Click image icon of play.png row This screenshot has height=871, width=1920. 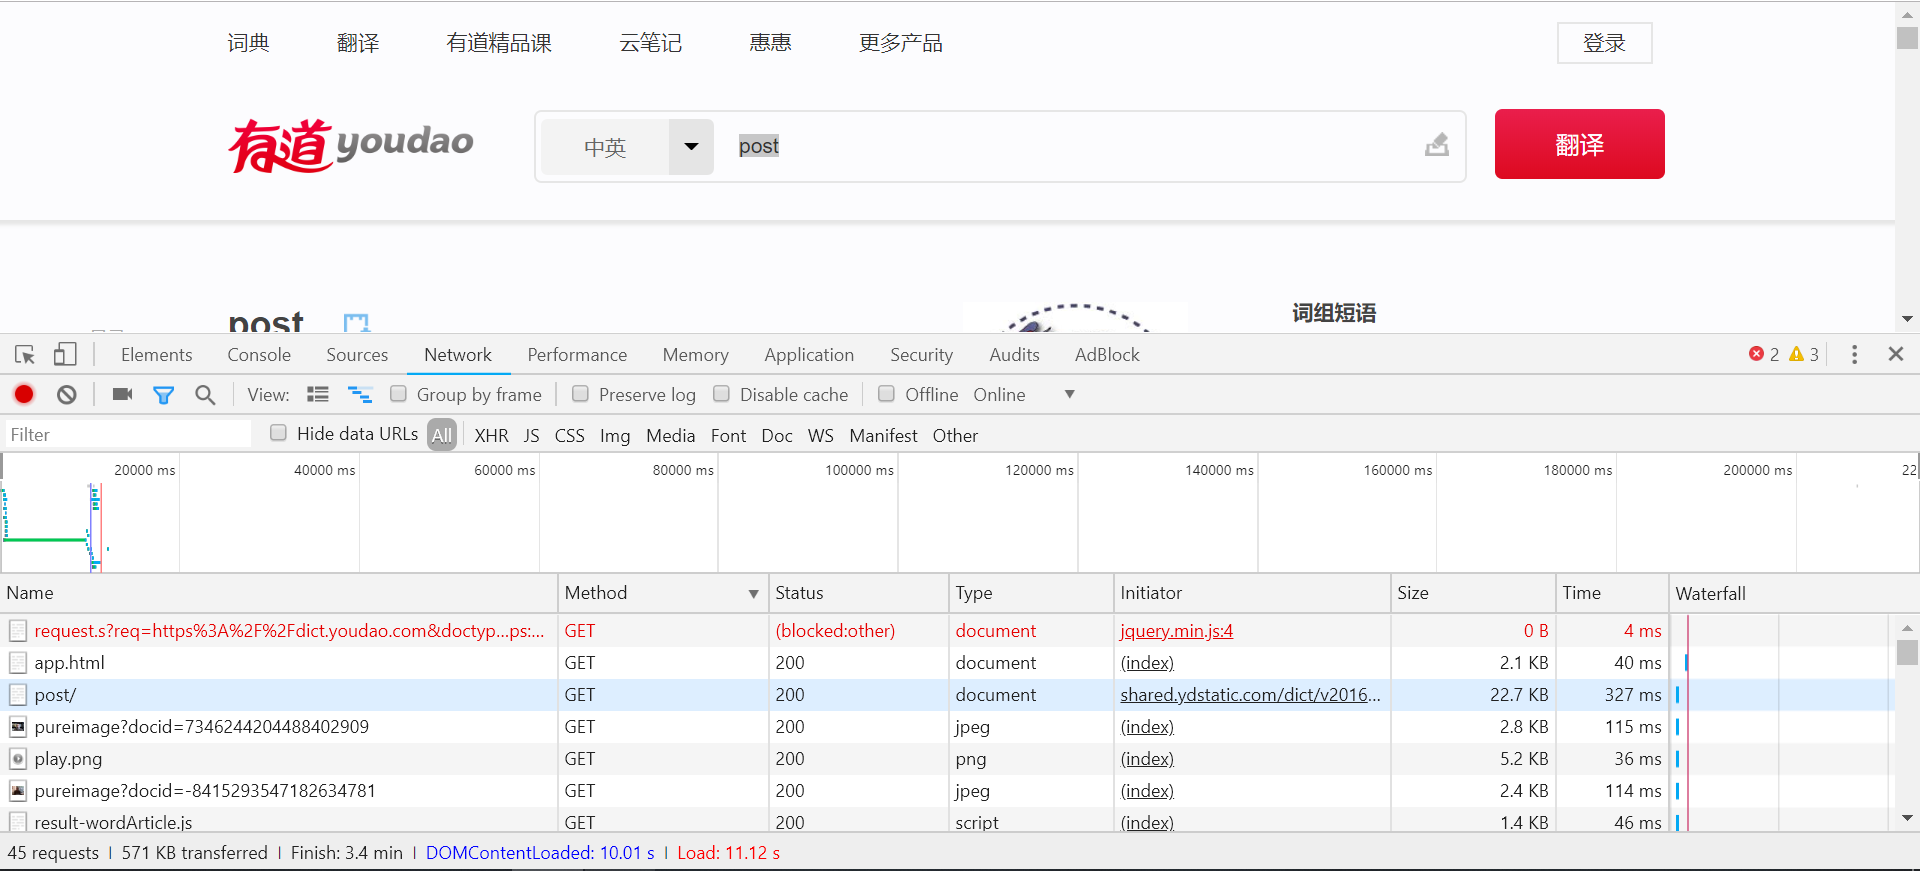[18, 759]
